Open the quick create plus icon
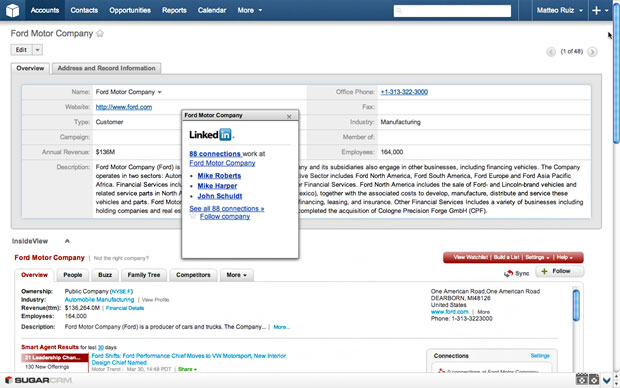620x388 pixels. click(x=596, y=11)
